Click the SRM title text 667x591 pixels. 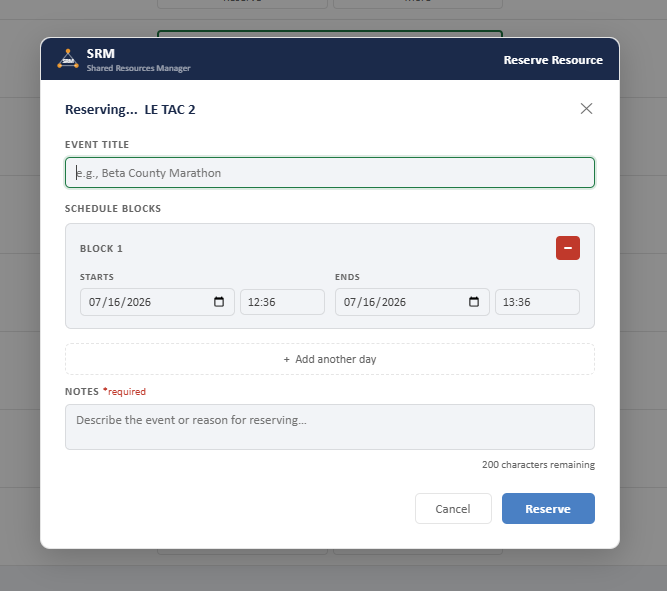tap(100, 54)
